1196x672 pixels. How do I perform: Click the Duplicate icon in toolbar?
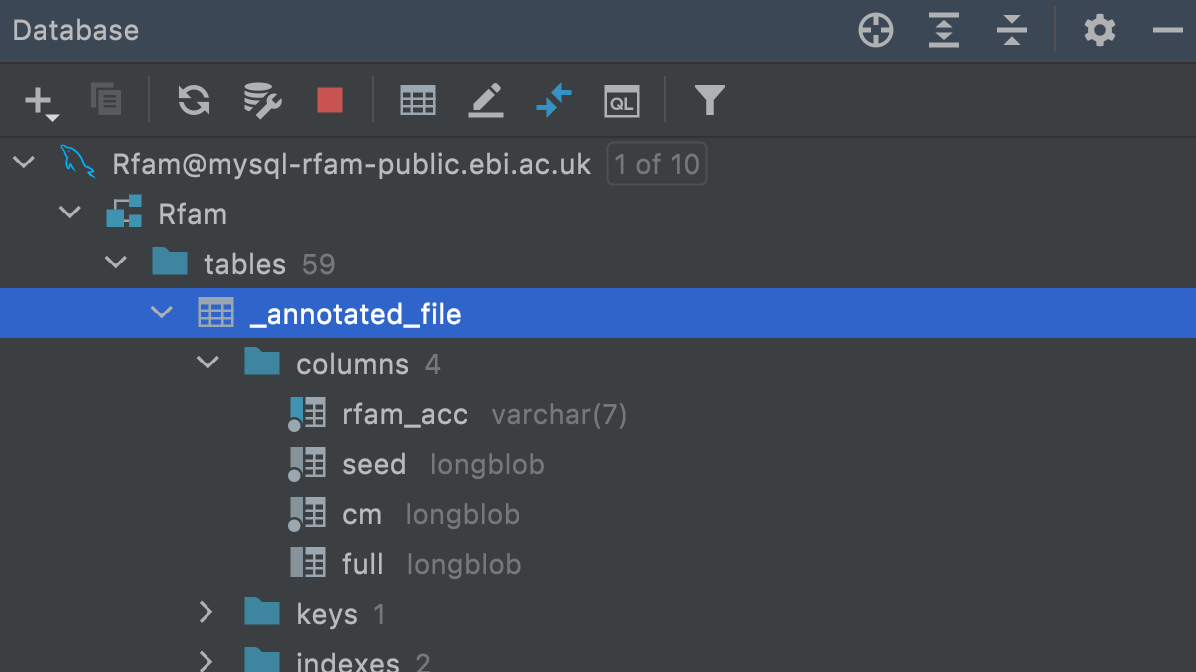pyautogui.click(x=106, y=99)
